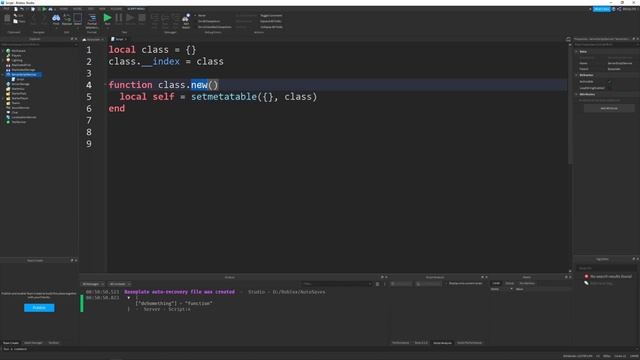Click the Copy tool in ribbon

(x=19, y=21)
